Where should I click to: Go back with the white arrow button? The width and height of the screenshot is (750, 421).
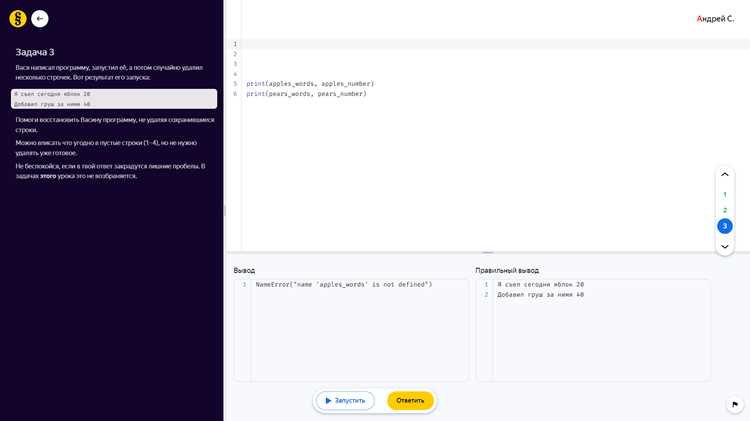click(x=40, y=19)
